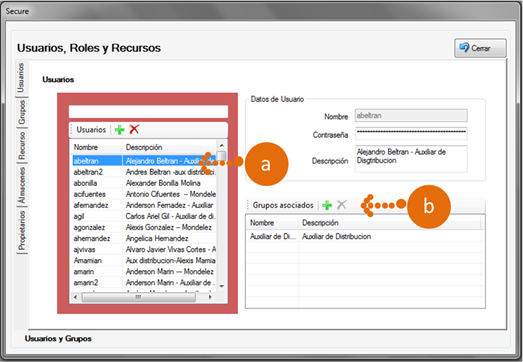Open the Recurso vertical tab
The width and height of the screenshot is (523, 362).
coord(21,145)
